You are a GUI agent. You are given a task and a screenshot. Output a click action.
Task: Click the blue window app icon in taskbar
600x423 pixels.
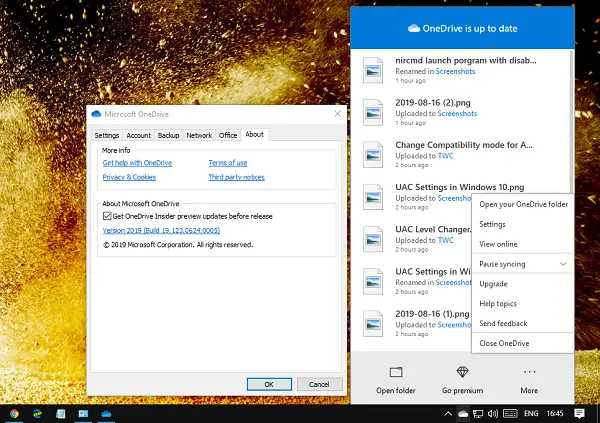[x=83, y=414]
